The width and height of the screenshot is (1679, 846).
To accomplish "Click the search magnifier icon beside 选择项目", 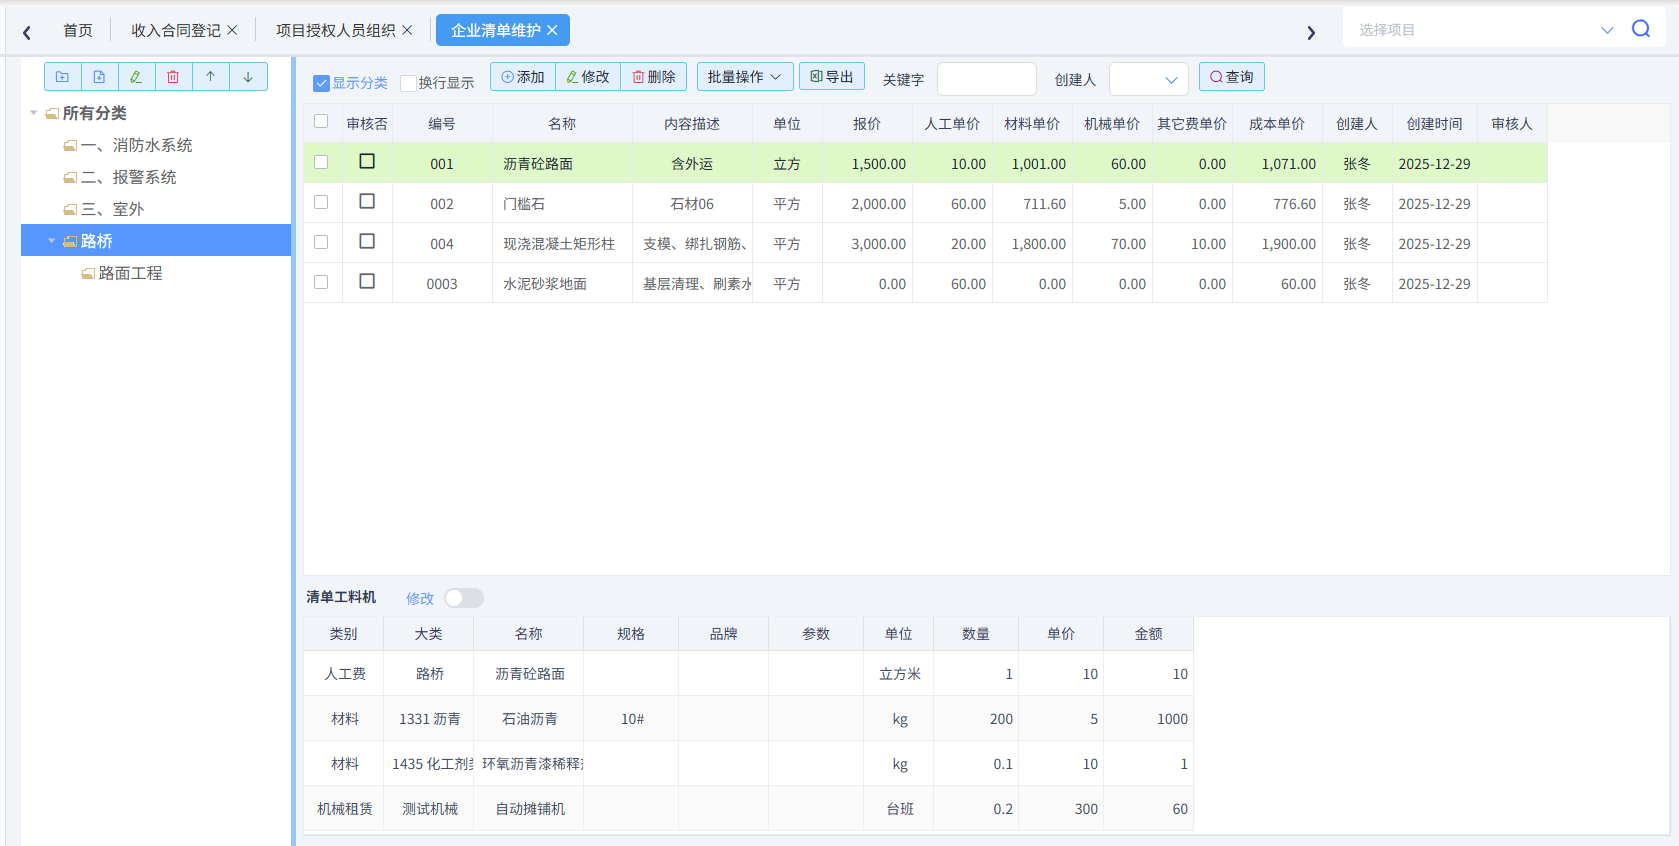I will [1641, 29].
